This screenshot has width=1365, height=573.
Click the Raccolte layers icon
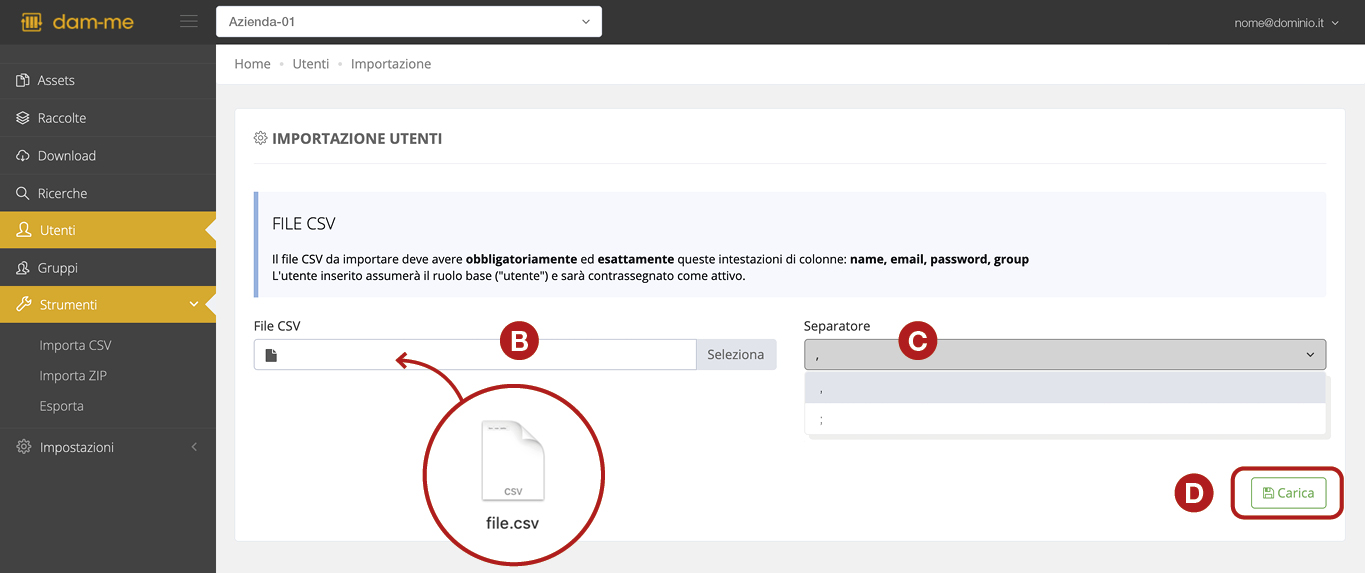(x=23, y=118)
